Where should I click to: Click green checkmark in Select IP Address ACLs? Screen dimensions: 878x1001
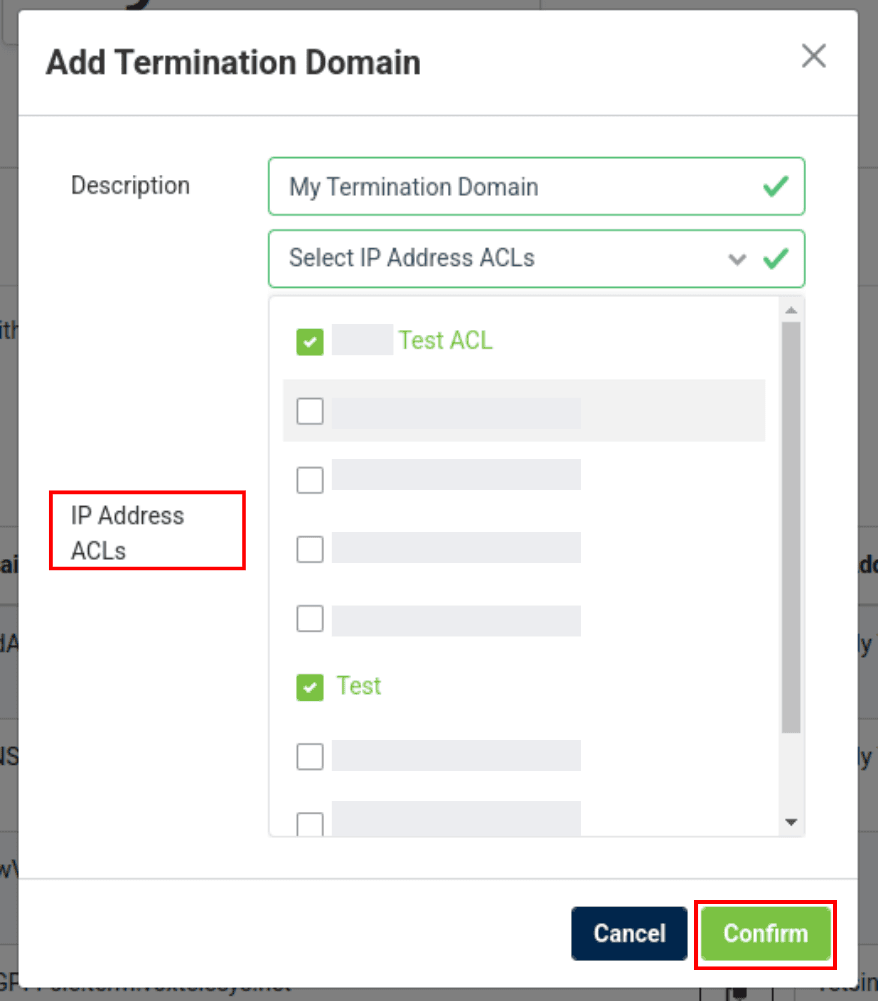[775, 259]
